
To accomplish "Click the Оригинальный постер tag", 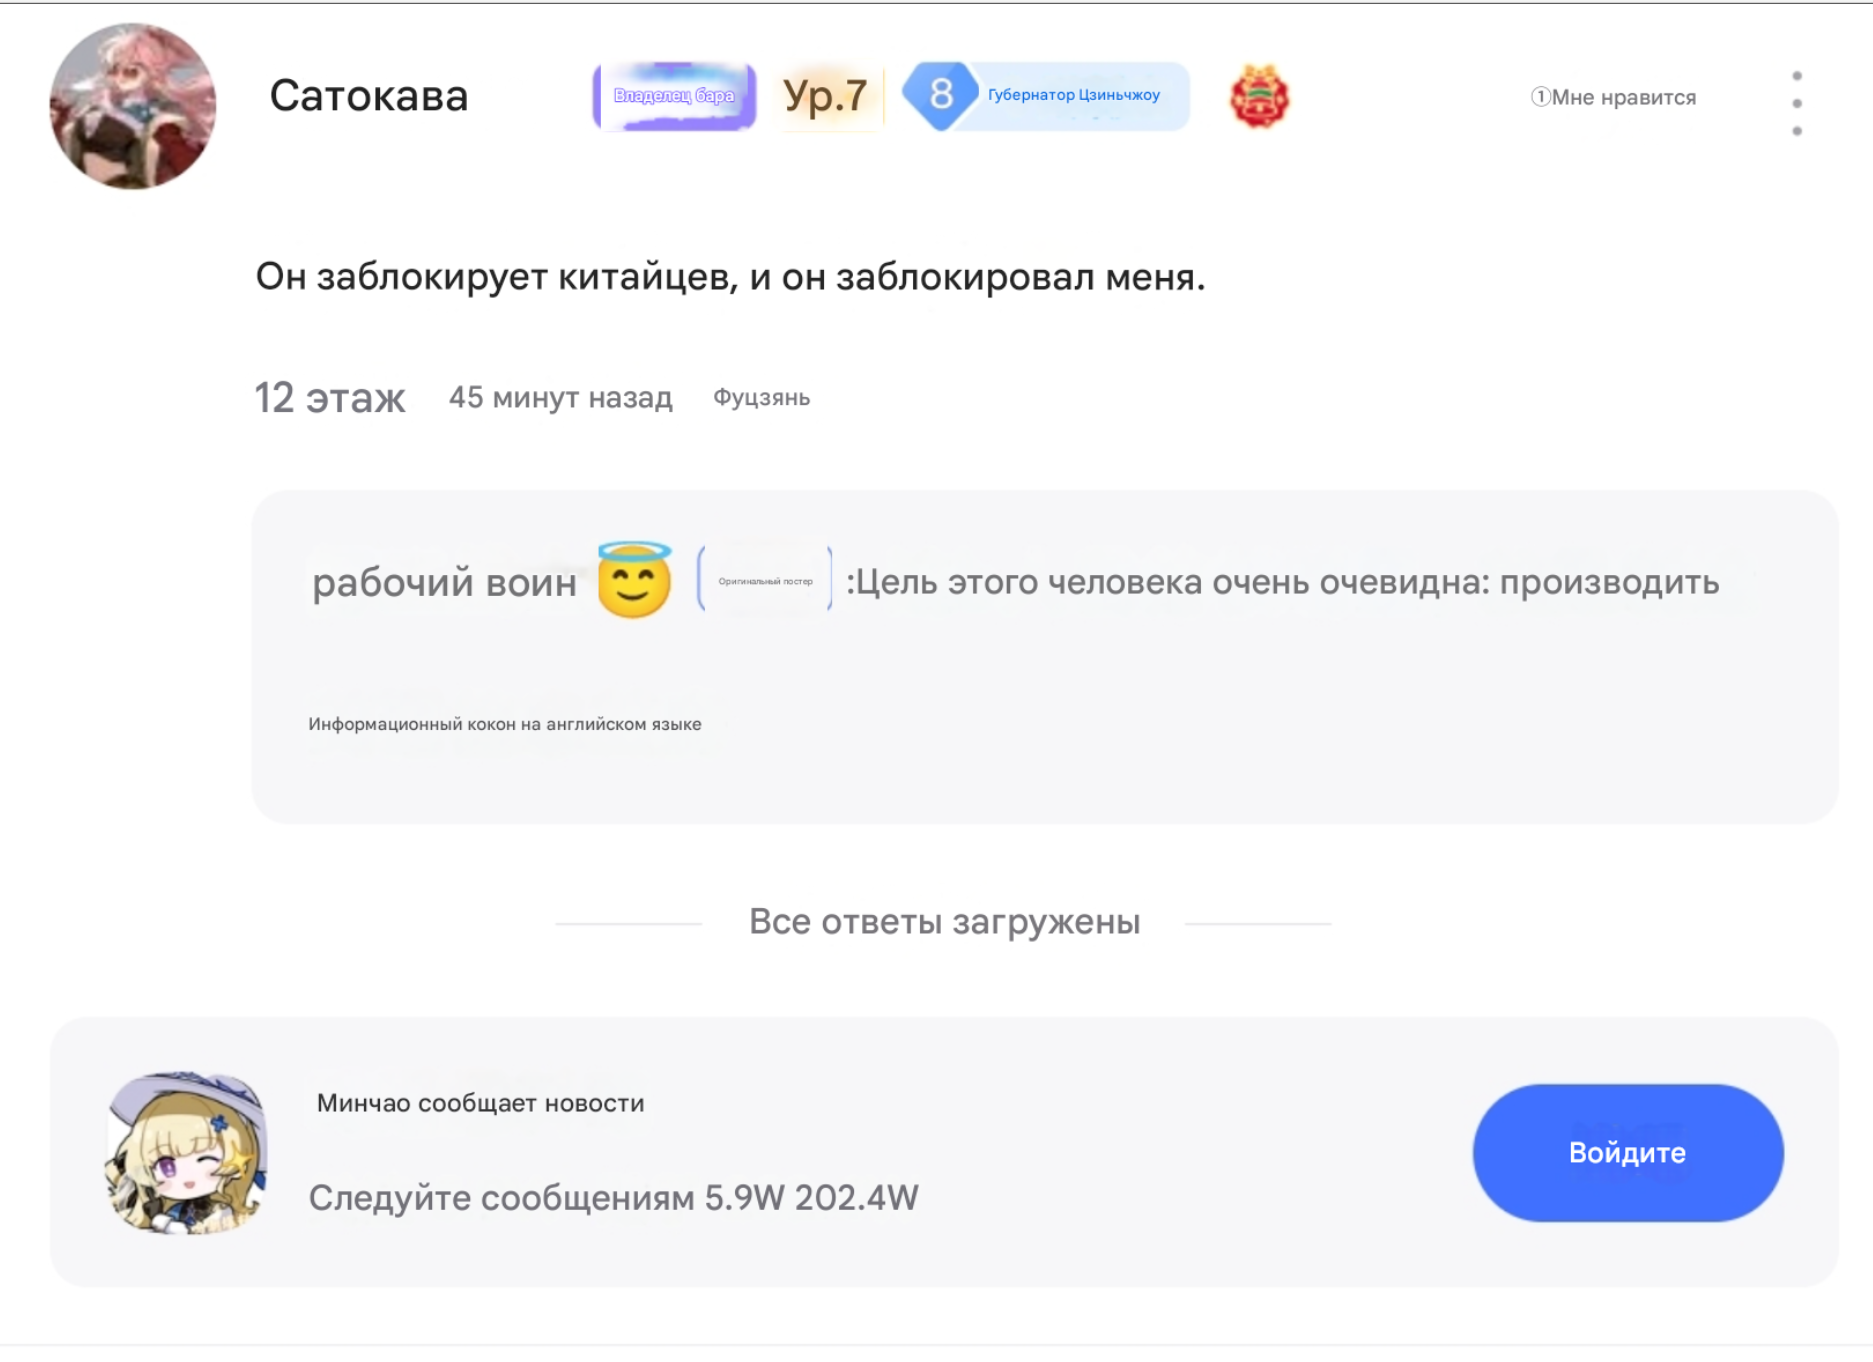I will pyautogui.click(x=765, y=581).
